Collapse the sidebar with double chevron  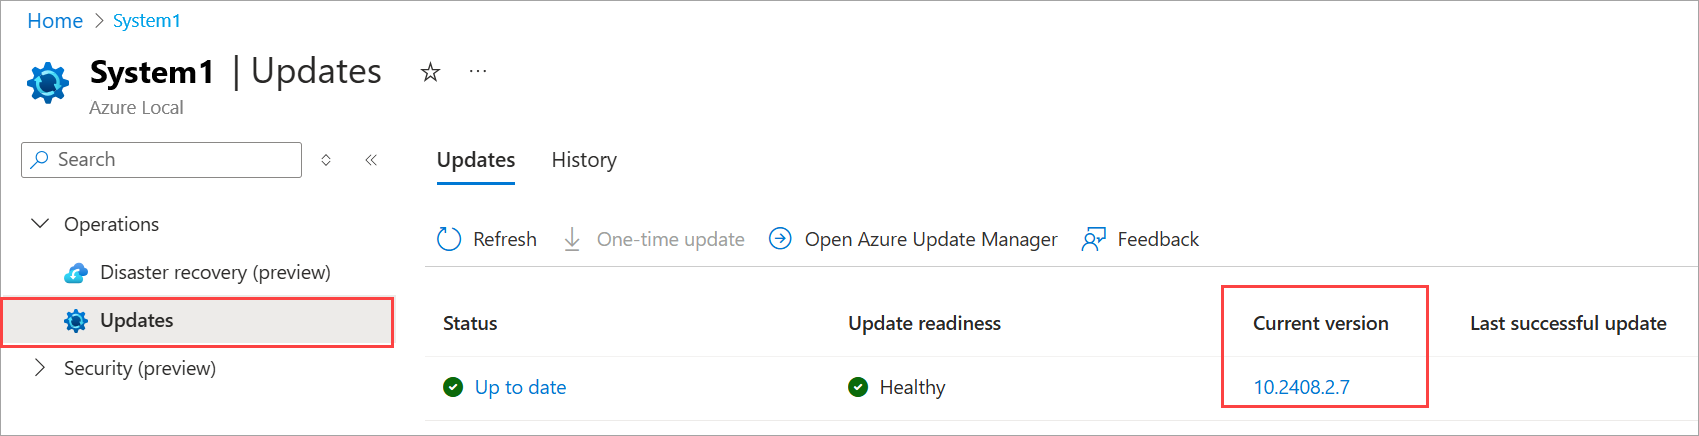pyautogui.click(x=371, y=160)
